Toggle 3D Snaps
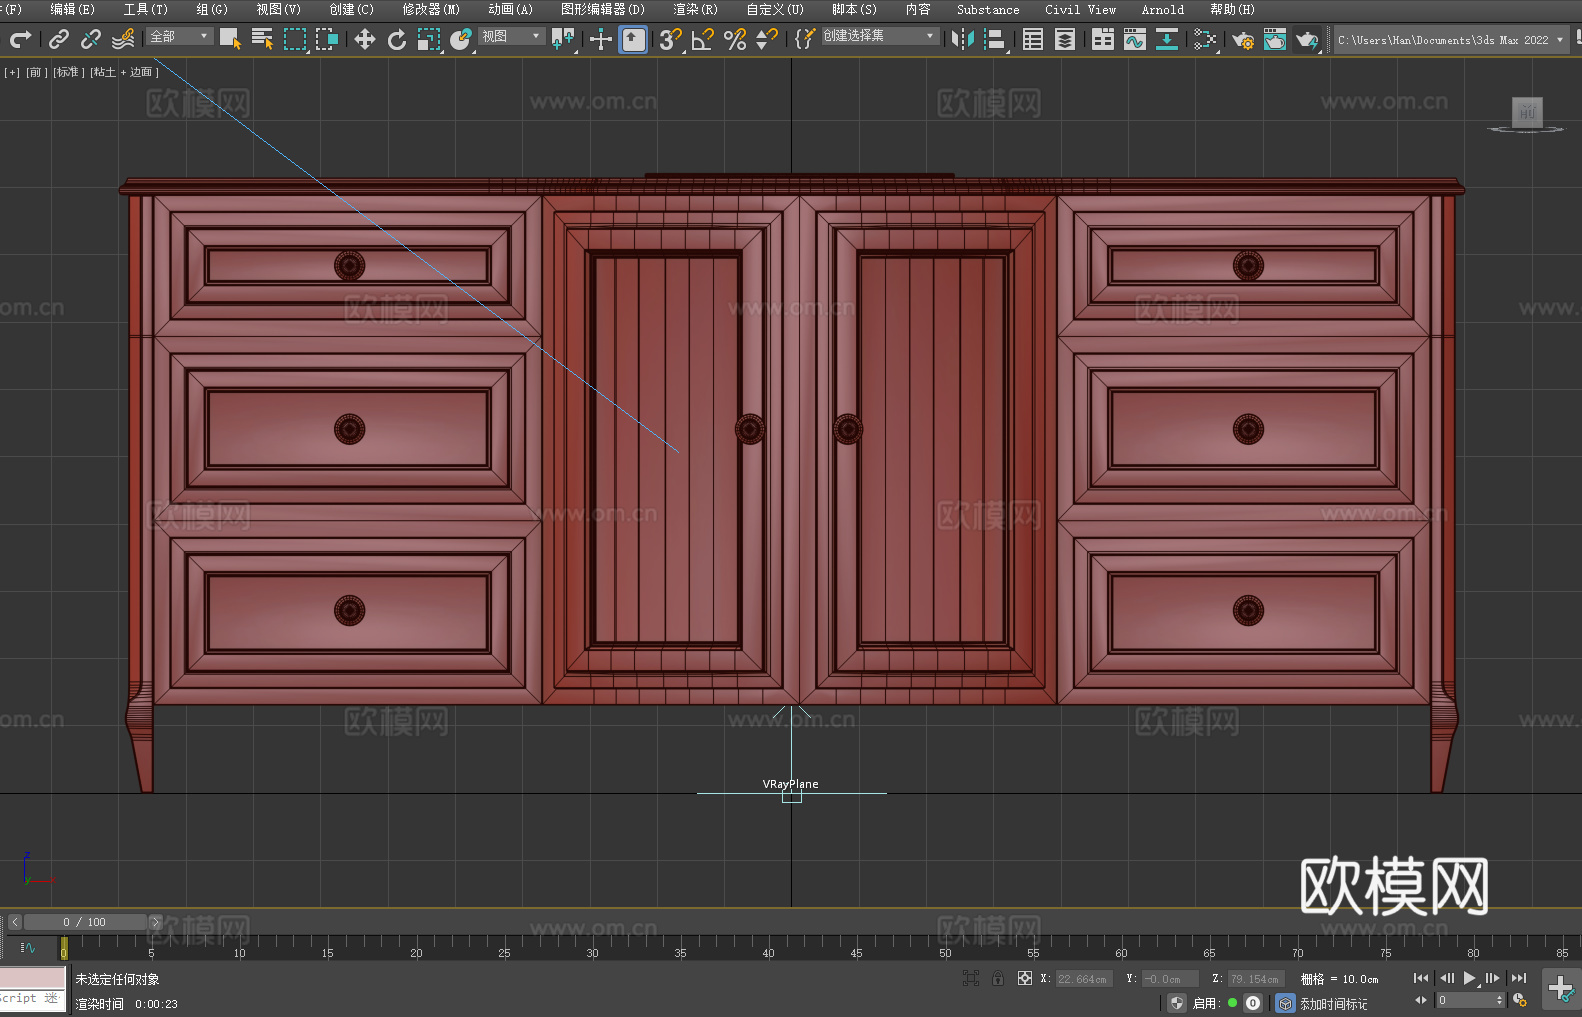 click(671, 39)
